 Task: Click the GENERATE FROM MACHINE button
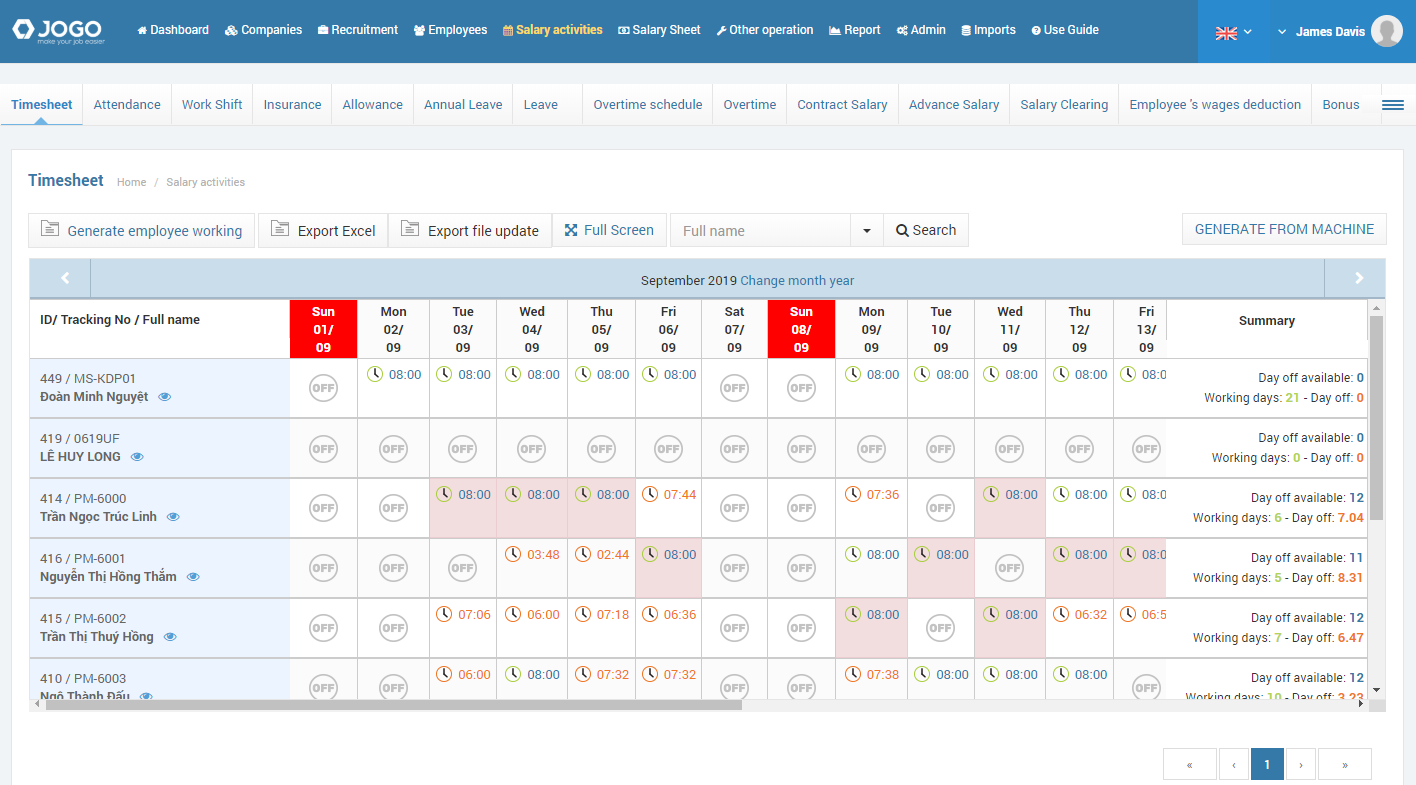[x=1284, y=229]
